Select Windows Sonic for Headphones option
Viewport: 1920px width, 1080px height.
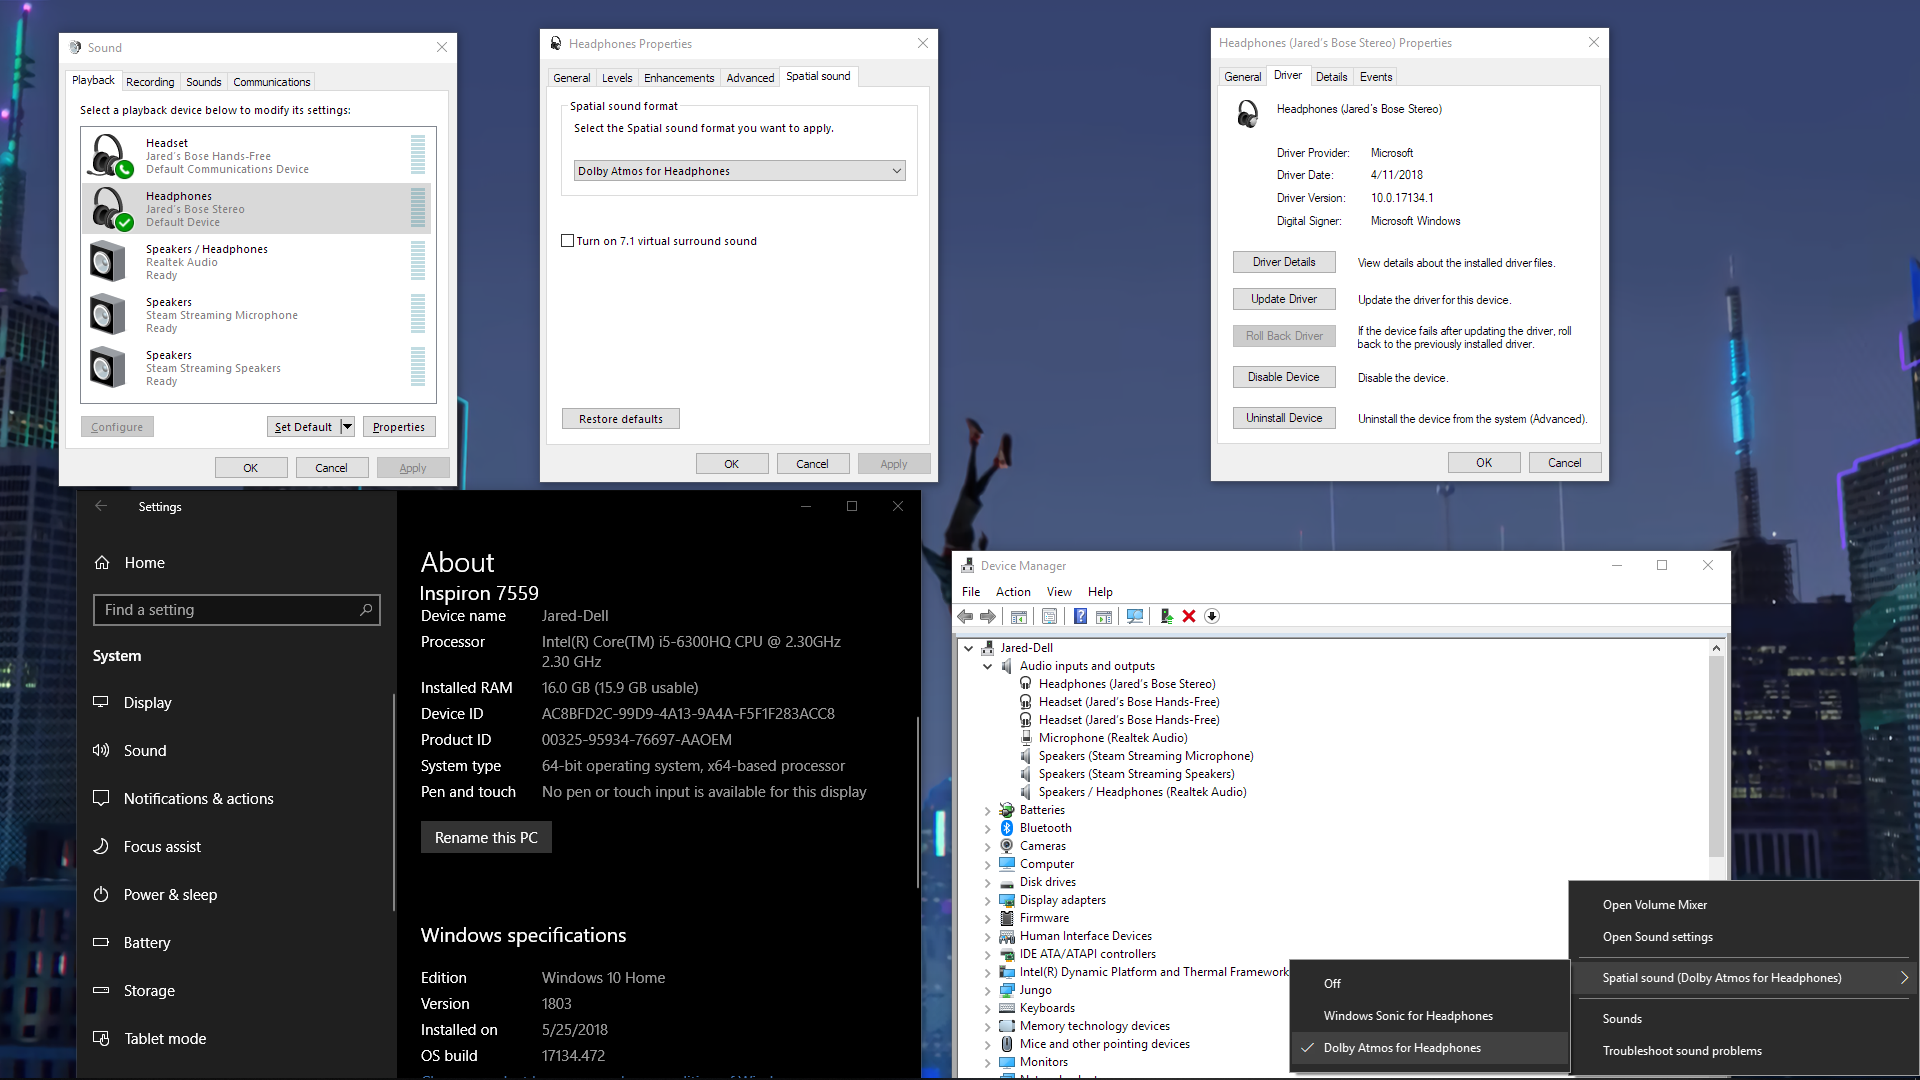[1407, 1016]
